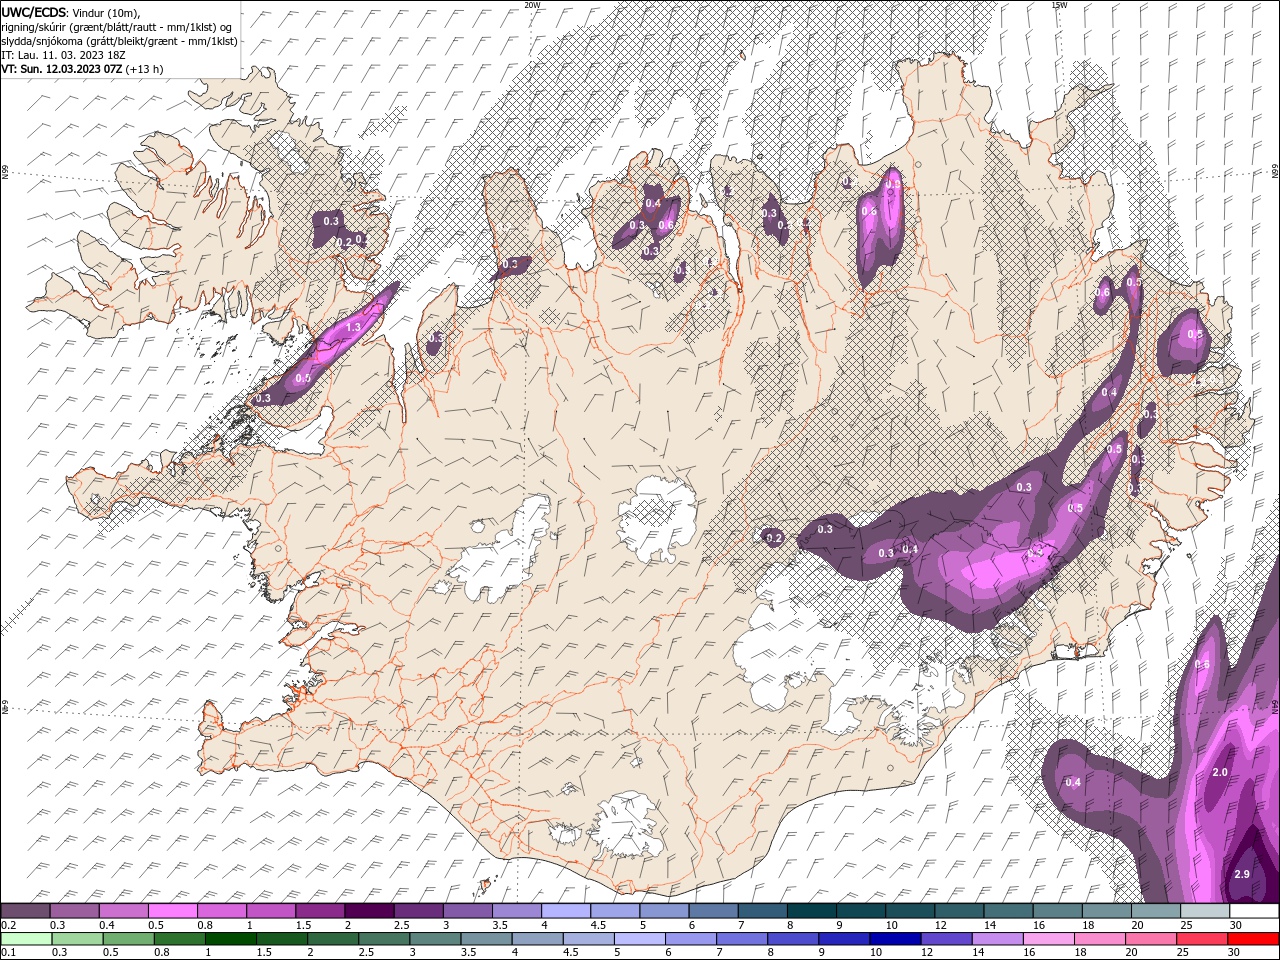1280x960 pixels.
Task: Click 'VT: Sun. 12.03.2023 07Z (+13 h)' text
Action: click(82, 69)
